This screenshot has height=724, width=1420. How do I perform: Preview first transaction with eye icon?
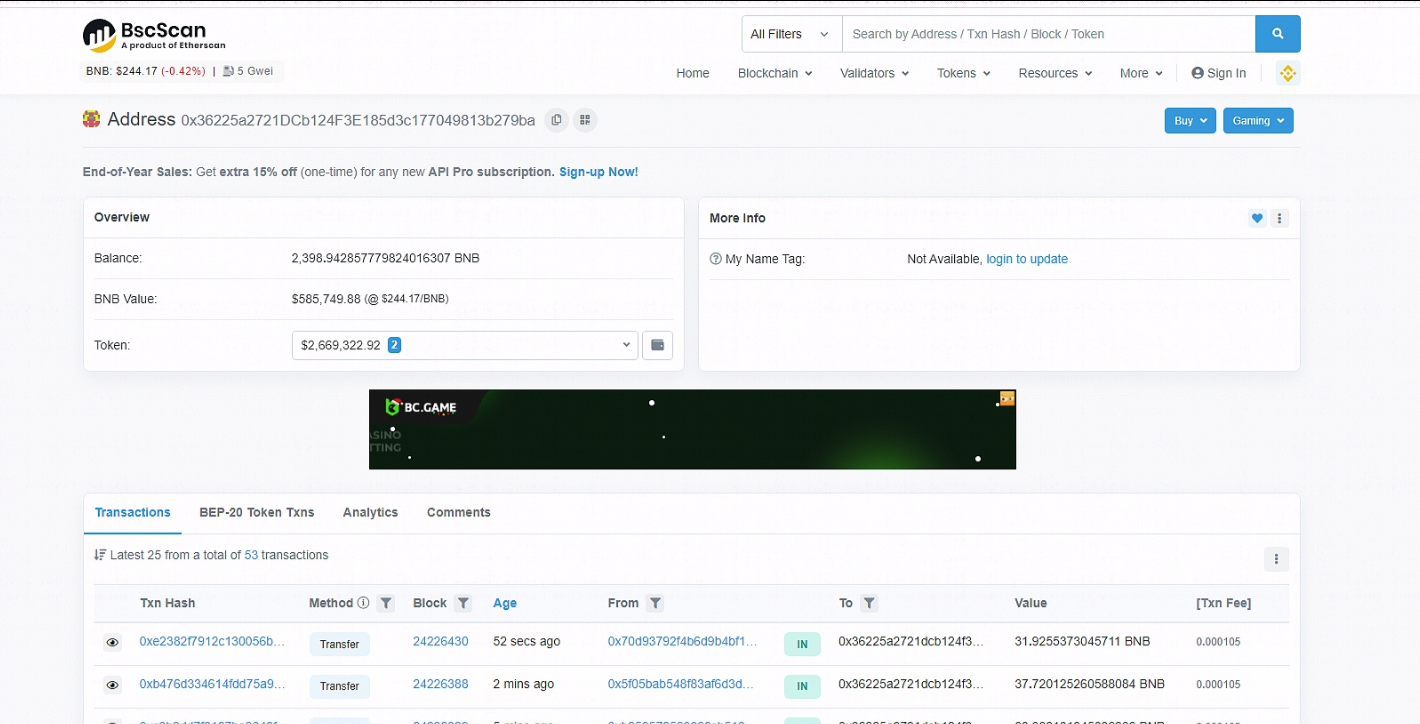pos(113,643)
